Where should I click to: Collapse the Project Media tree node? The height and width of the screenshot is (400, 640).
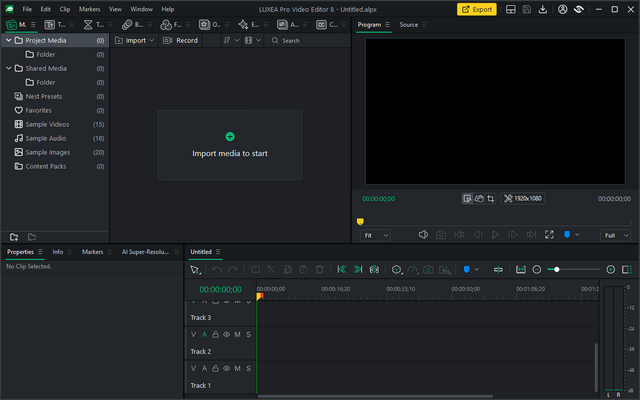(x=9, y=40)
